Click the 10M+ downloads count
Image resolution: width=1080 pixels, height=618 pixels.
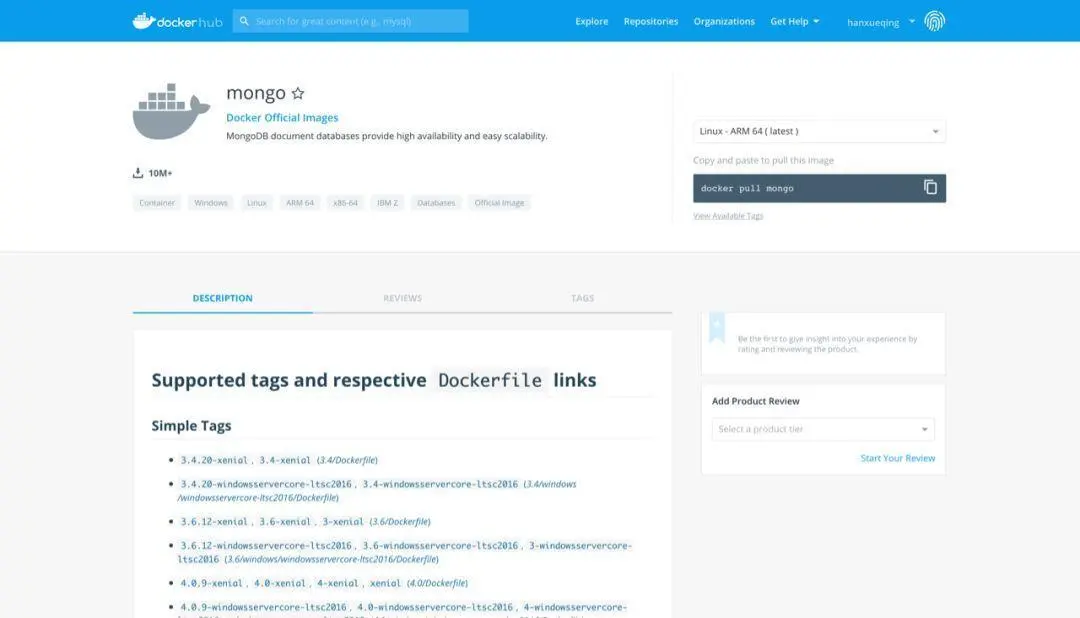click(160, 173)
